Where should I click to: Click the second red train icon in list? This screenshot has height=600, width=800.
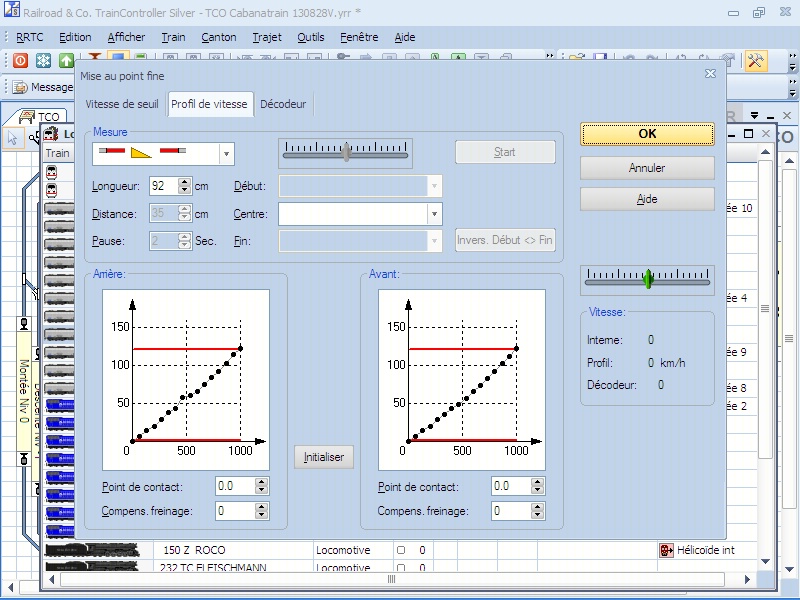[x=52, y=190]
